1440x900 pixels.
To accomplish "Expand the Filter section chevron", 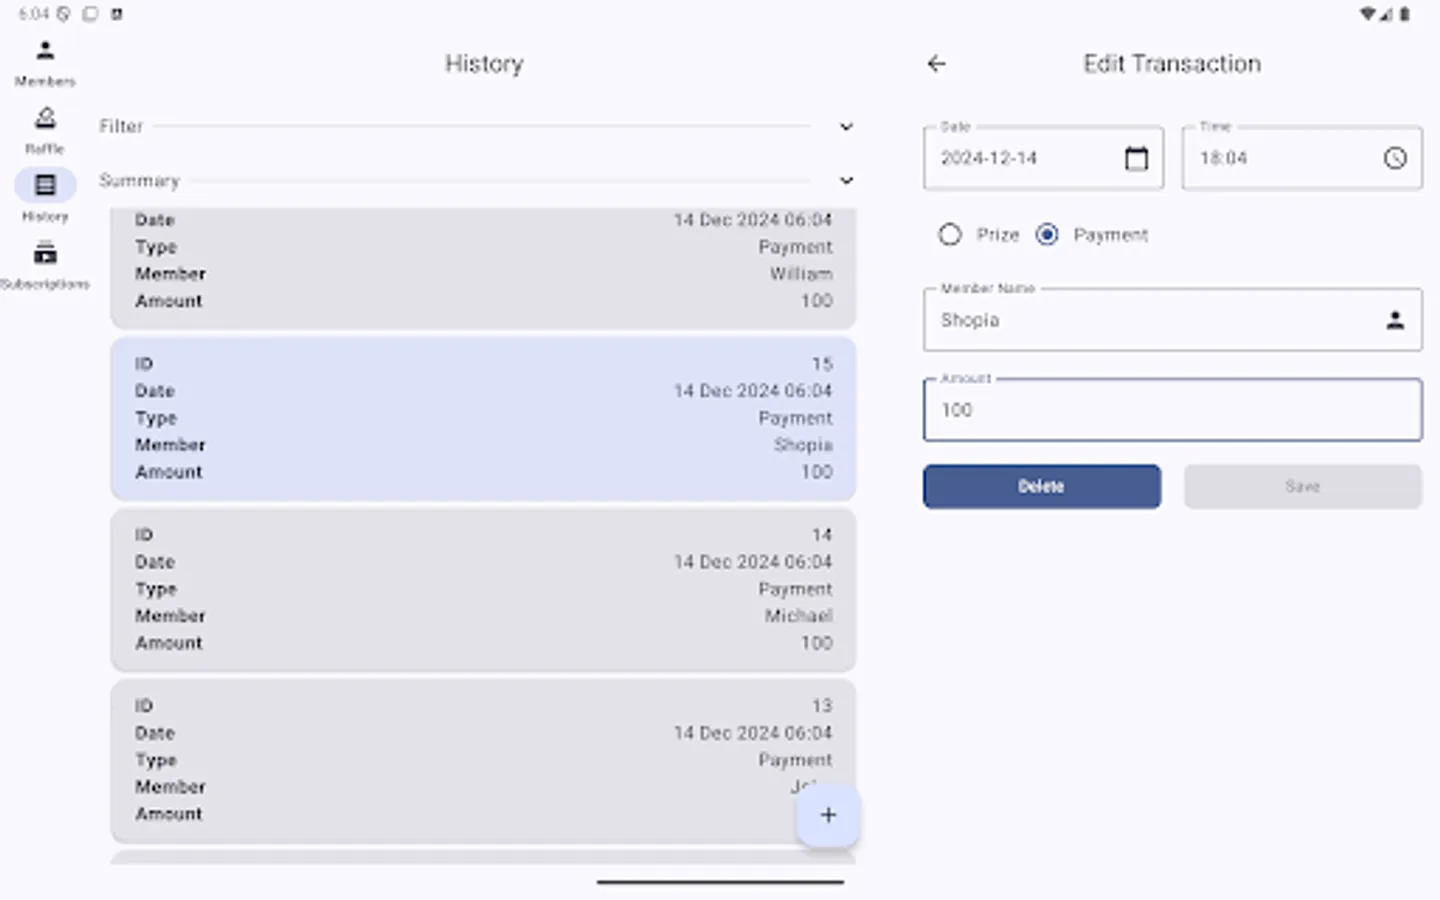I will tap(846, 127).
